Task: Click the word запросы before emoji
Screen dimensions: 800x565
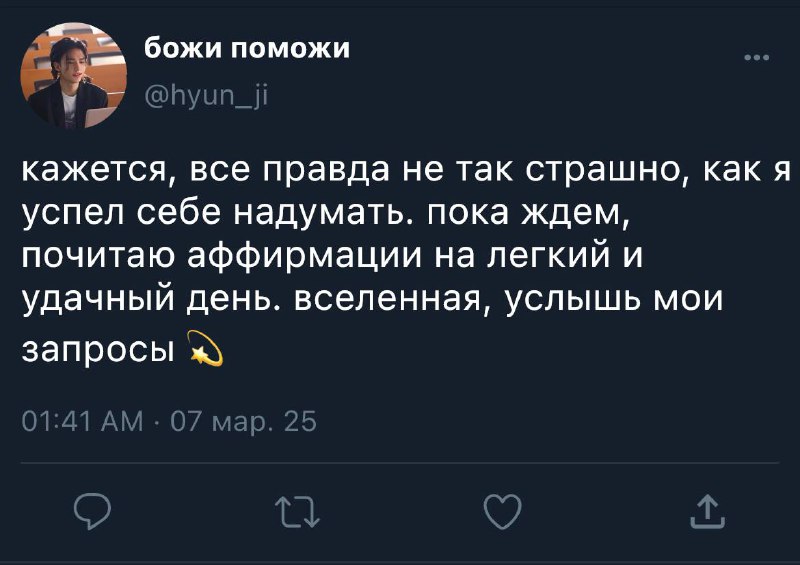Action: (98, 351)
